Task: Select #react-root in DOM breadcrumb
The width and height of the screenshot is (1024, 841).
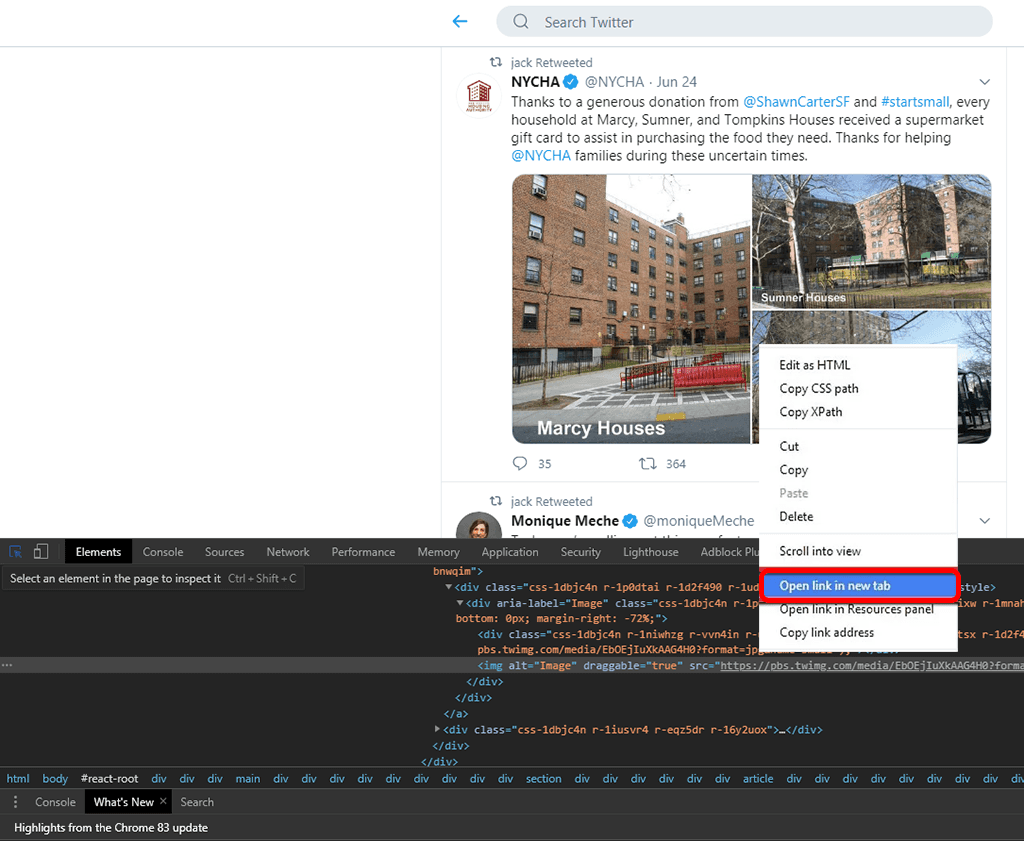Action: pyautogui.click(x=109, y=778)
